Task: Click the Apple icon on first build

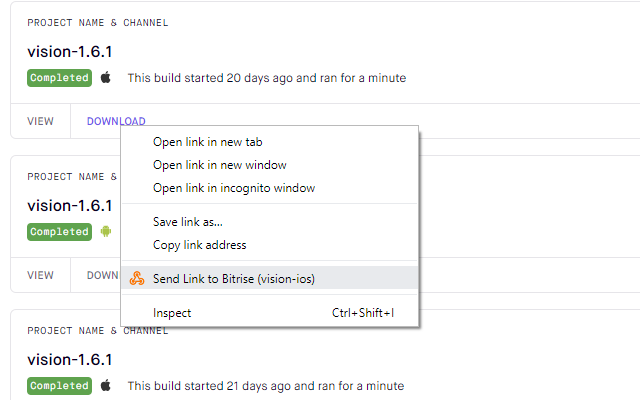Action: pyautogui.click(x=106, y=77)
